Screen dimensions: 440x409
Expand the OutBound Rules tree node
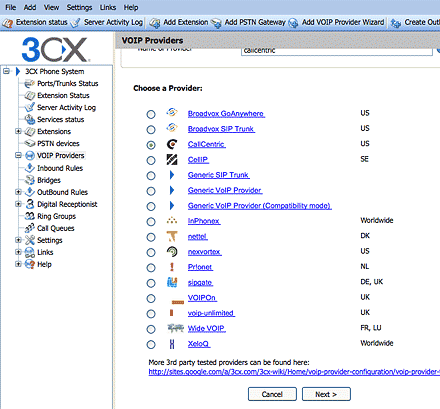click(x=18, y=192)
